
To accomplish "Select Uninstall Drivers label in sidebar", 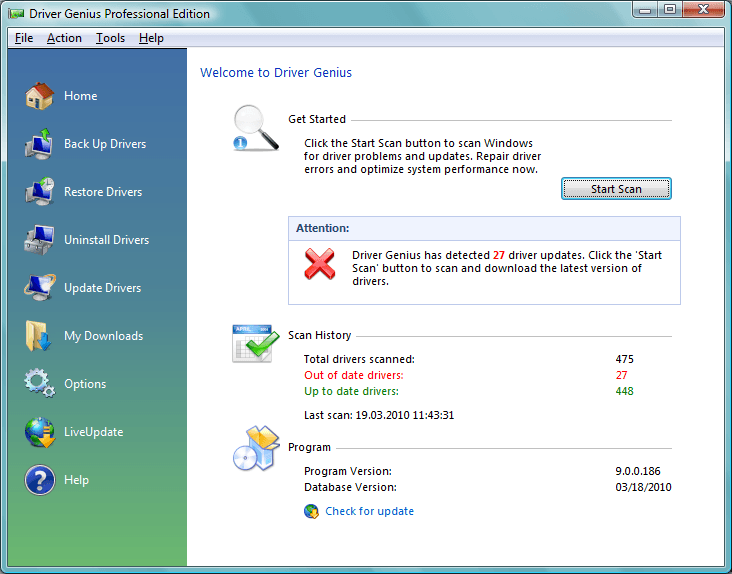I will point(106,240).
